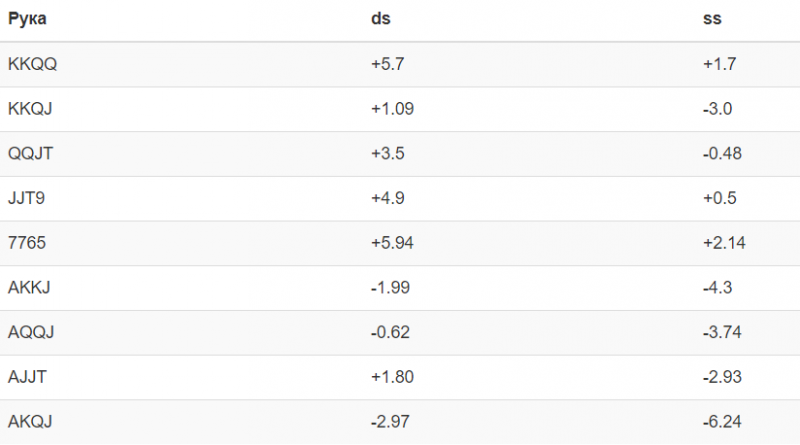
Task: Click the +5.7 ds value
Action: (388, 64)
